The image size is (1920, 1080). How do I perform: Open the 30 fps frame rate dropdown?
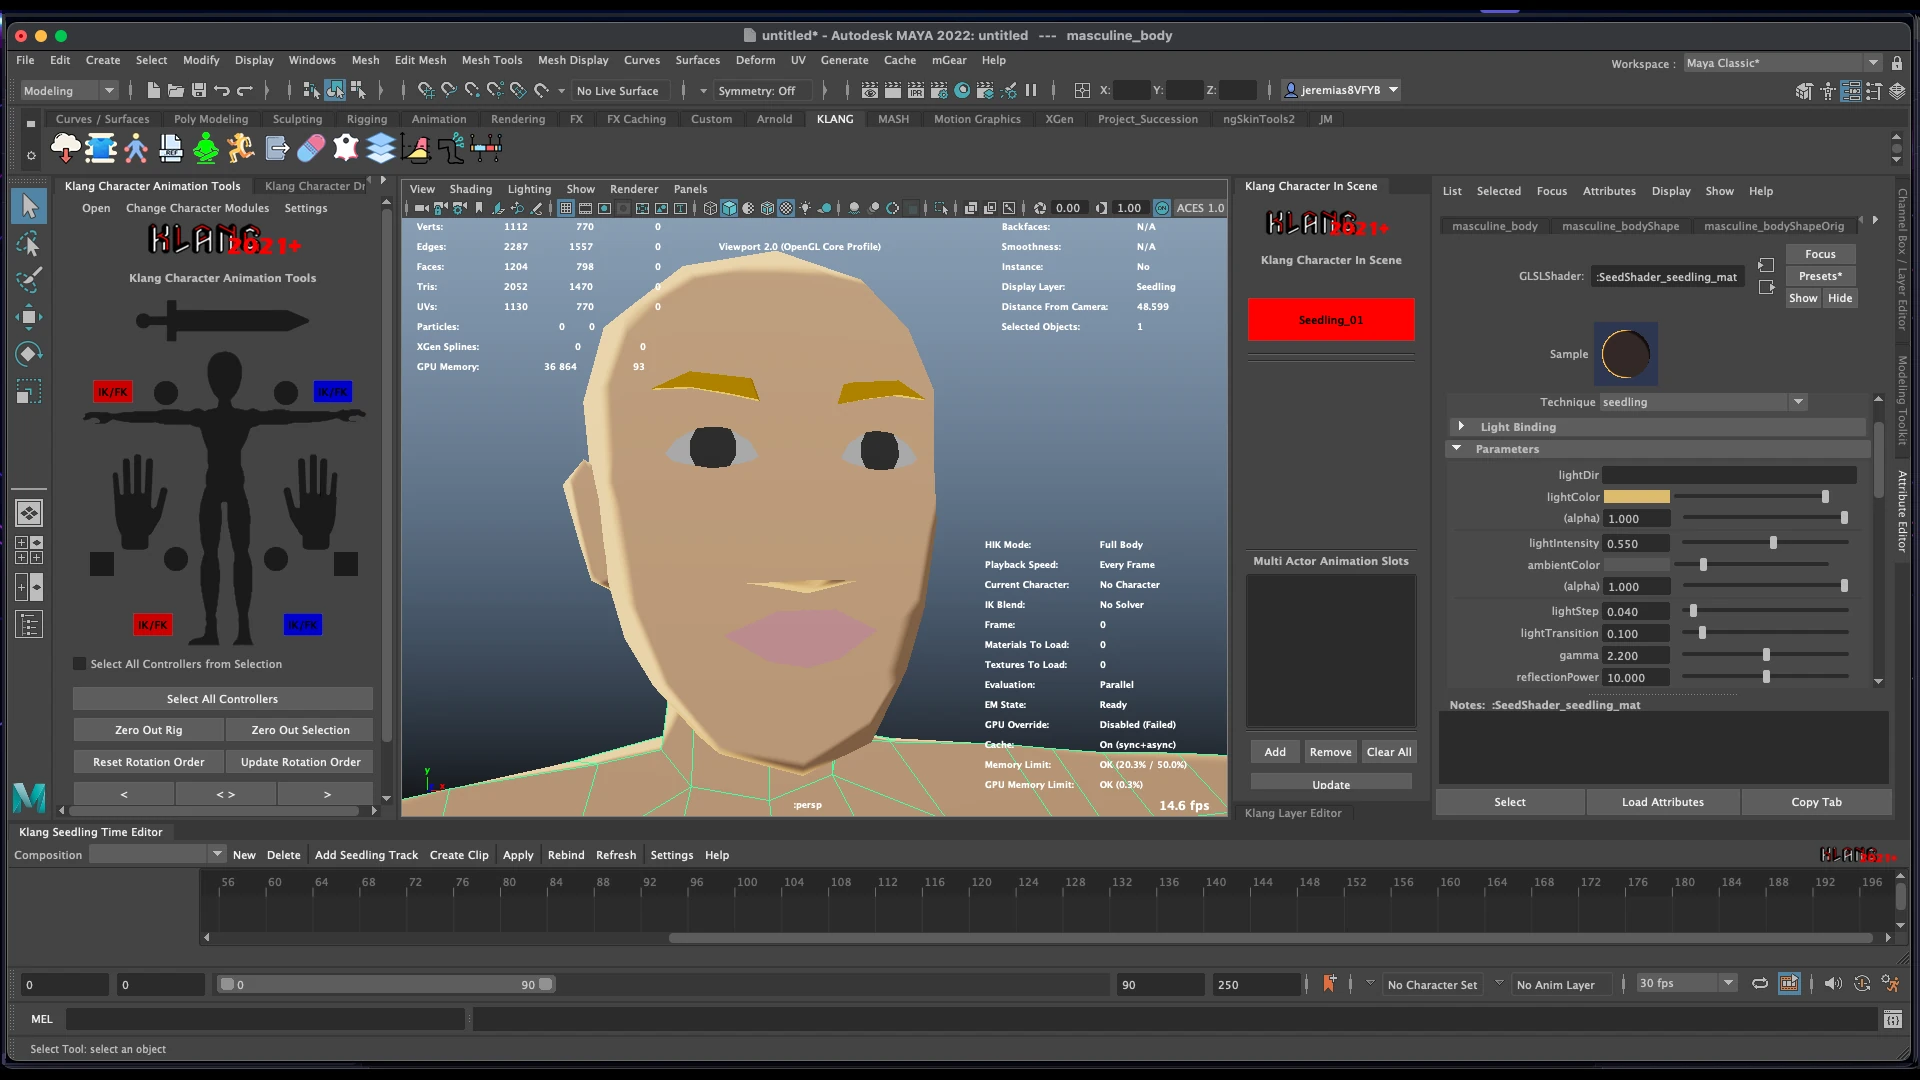point(1687,984)
